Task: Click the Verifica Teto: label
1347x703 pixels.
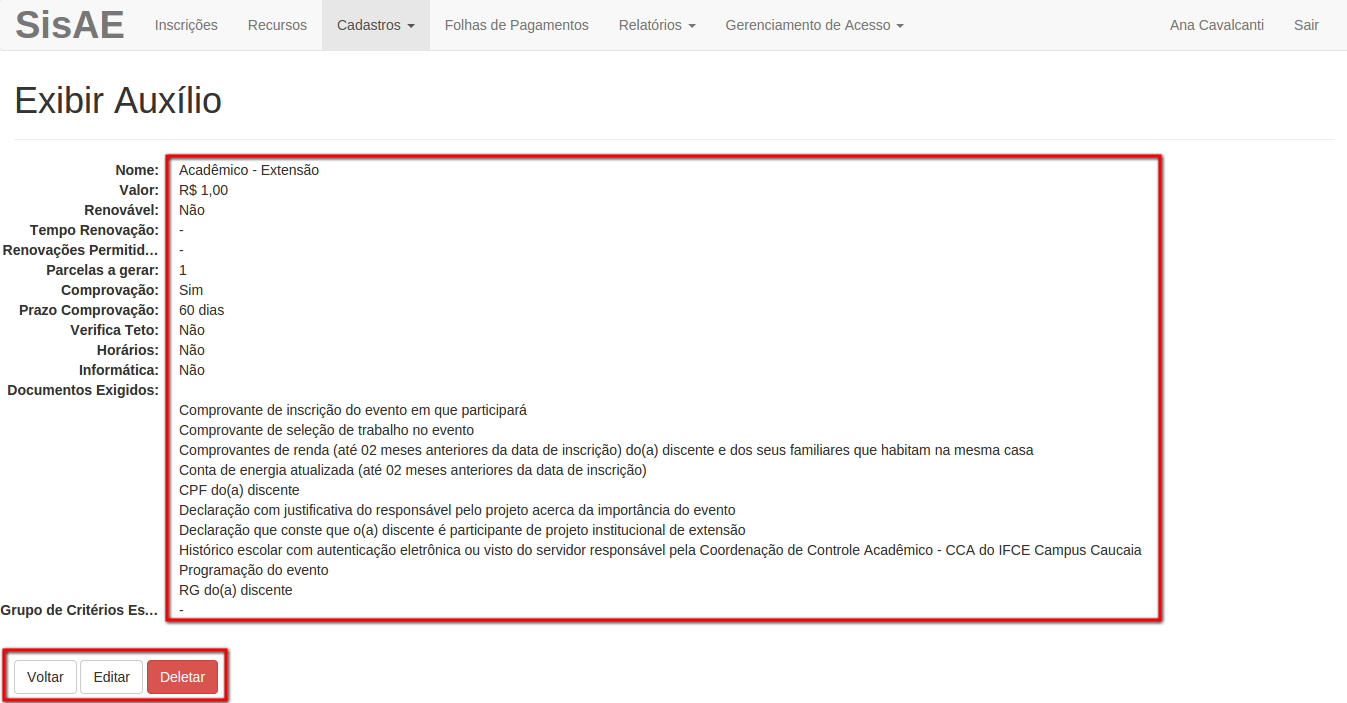Action: (x=114, y=330)
